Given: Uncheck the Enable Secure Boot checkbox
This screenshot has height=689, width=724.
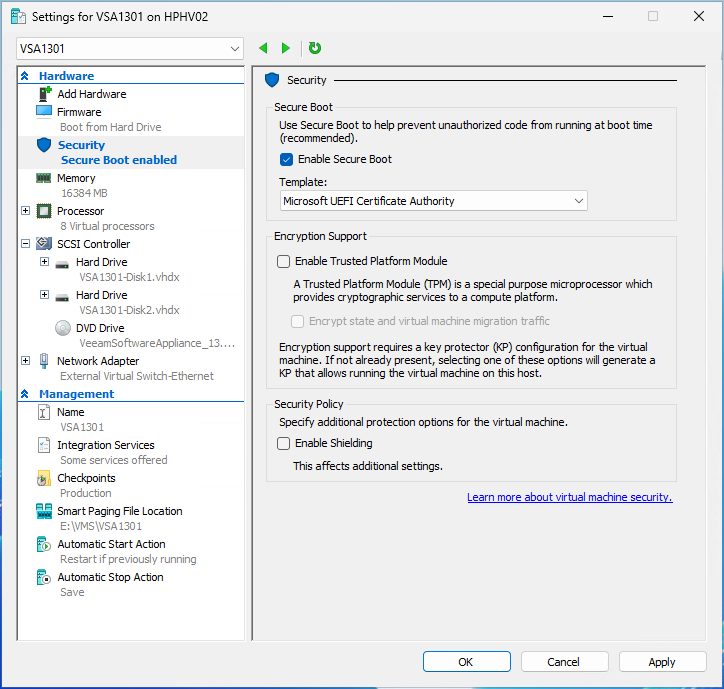Looking at the screenshot, I should pos(286,159).
